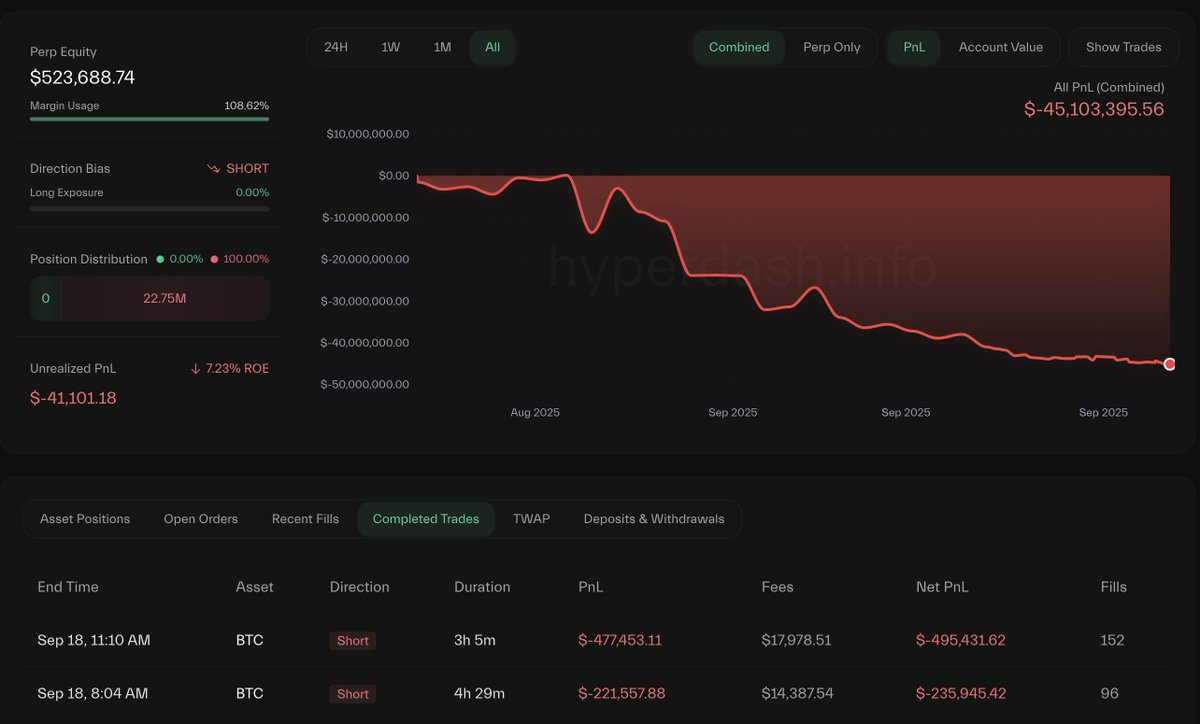Open the Recent Fills tab
Viewport: 1200px width, 724px height.
pyautogui.click(x=305, y=519)
